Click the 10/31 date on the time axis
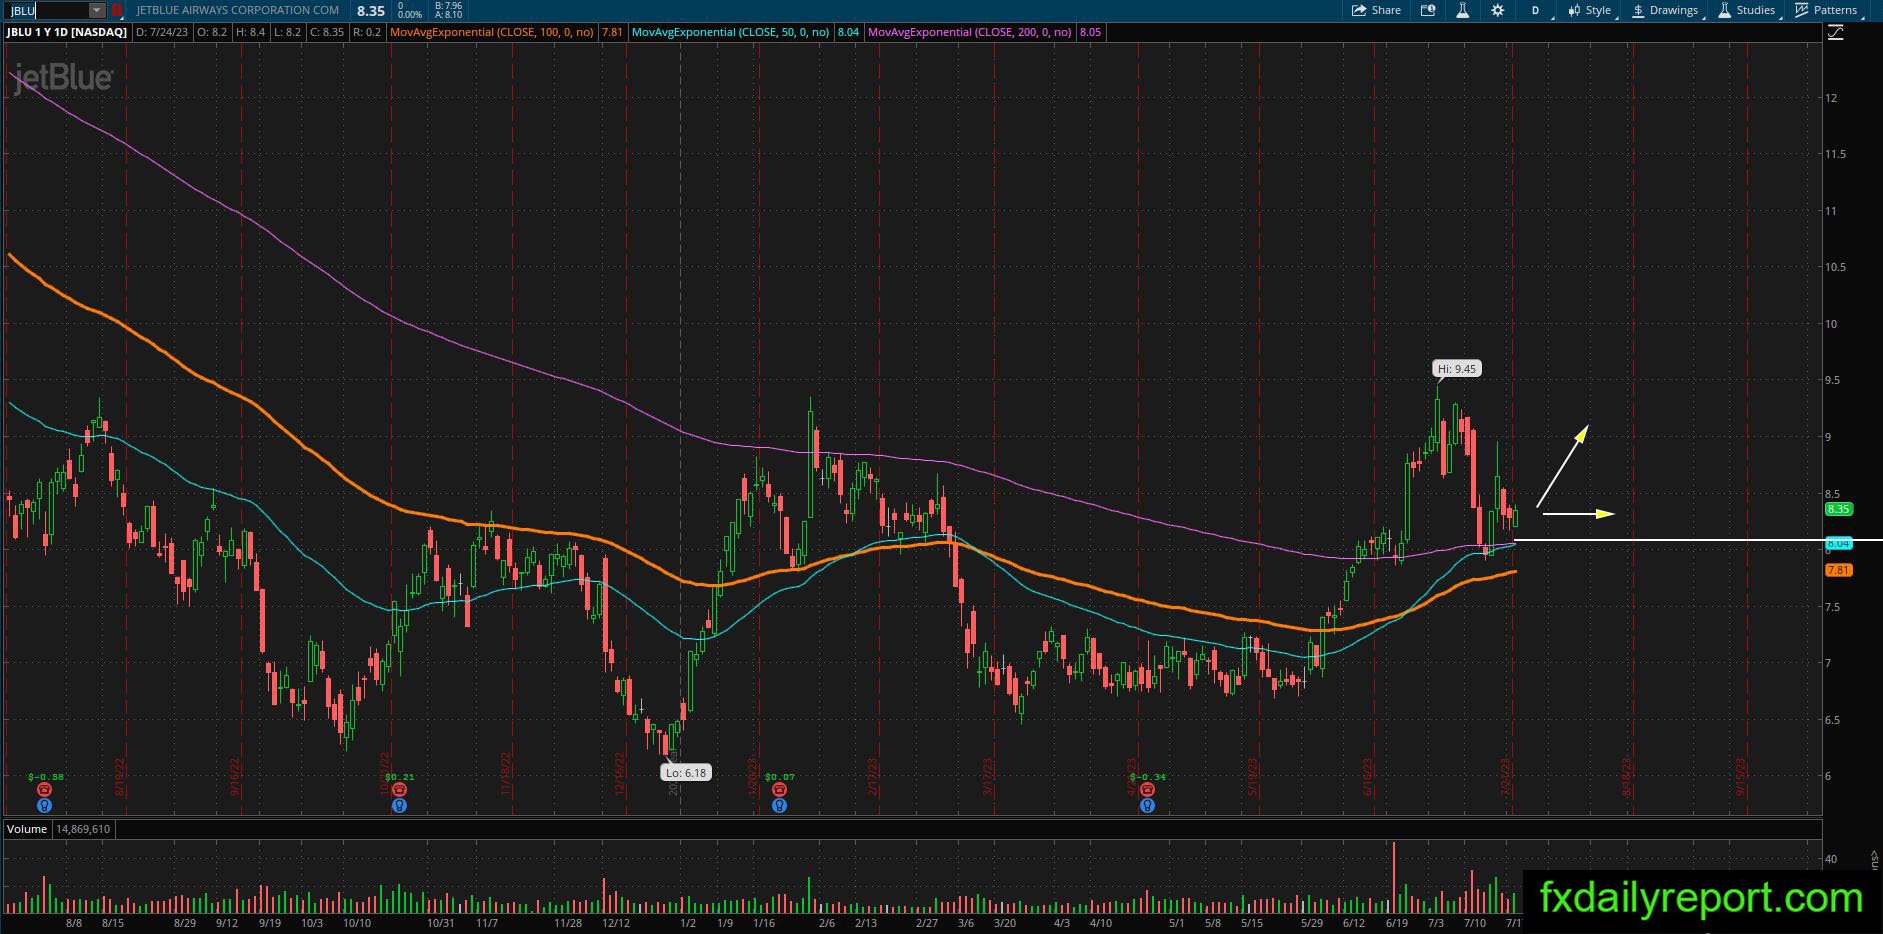 (441, 923)
